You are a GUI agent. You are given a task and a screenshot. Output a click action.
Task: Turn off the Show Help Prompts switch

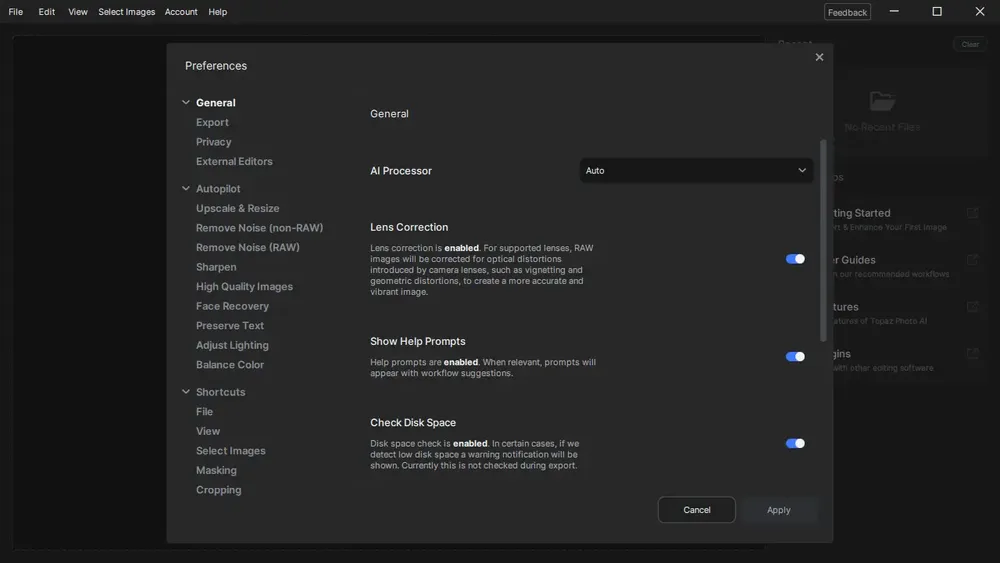tap(795, 357)
